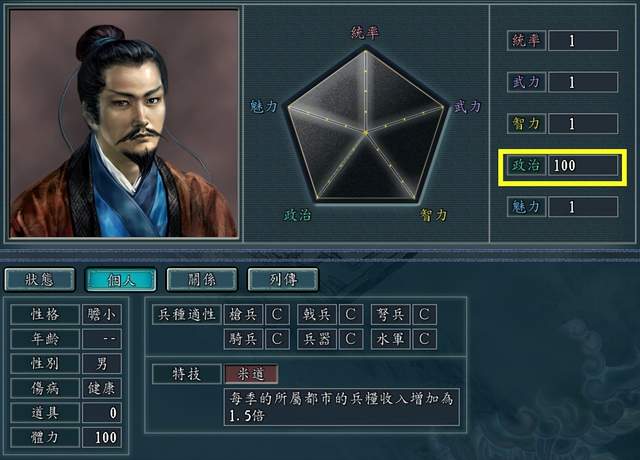This screenshot has width=640, height=460.
Task: Select the 個人 tab
Action: coord(121,280)
